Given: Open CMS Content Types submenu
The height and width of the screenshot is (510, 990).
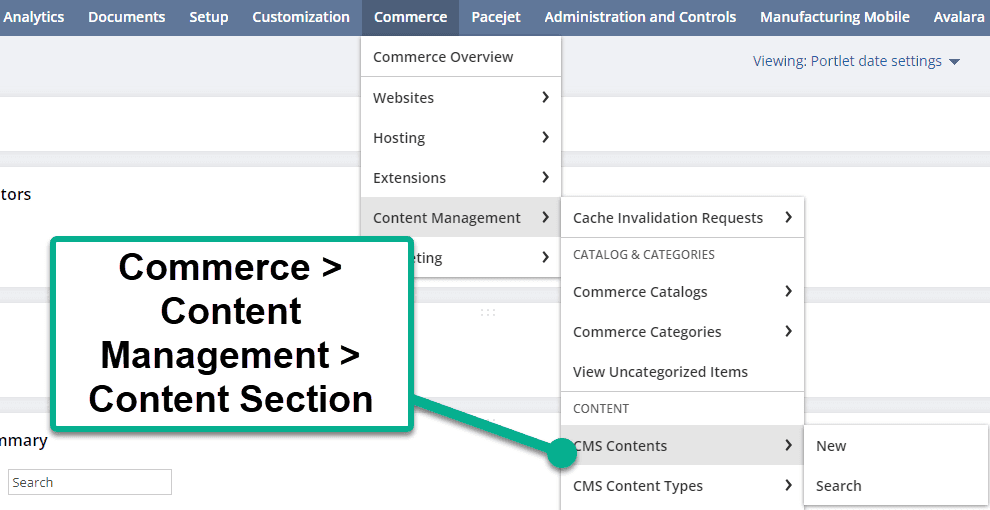Looking at the screenshot, I should 683,486.
